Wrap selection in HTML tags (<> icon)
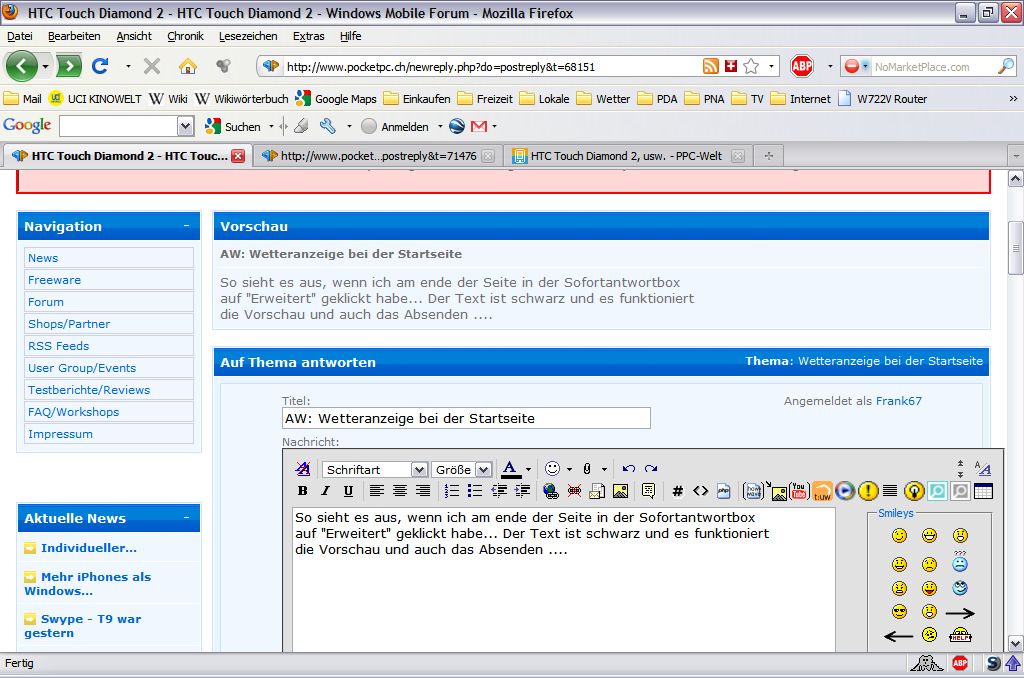 pyautogui.click(x=701, y=491)
